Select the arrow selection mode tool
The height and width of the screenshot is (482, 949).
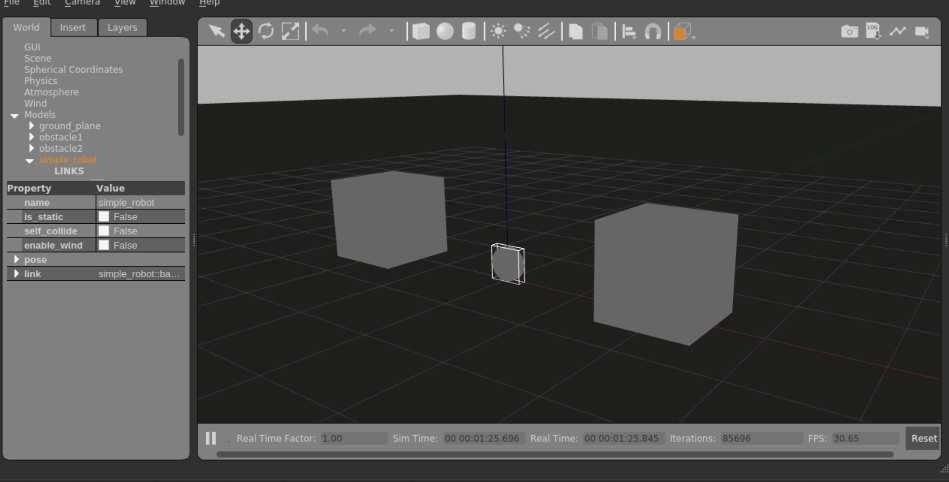point(217,31)
